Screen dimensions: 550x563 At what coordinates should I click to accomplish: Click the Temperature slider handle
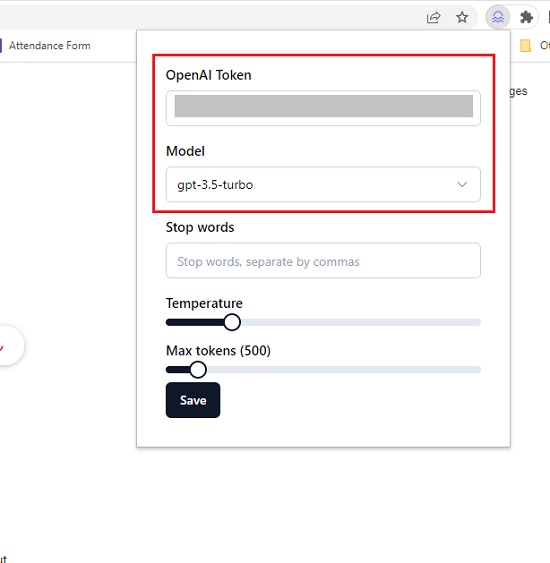tap(232, 322)
